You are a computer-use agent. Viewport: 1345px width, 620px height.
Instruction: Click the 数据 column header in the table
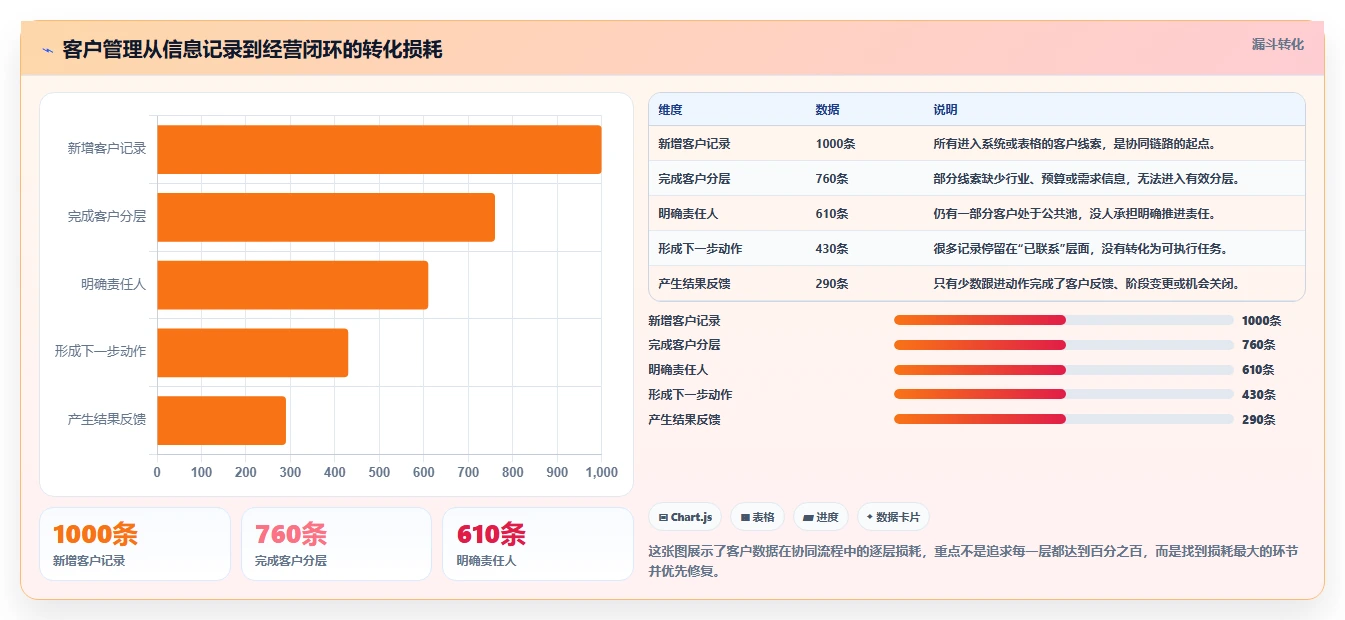[827, 110]
